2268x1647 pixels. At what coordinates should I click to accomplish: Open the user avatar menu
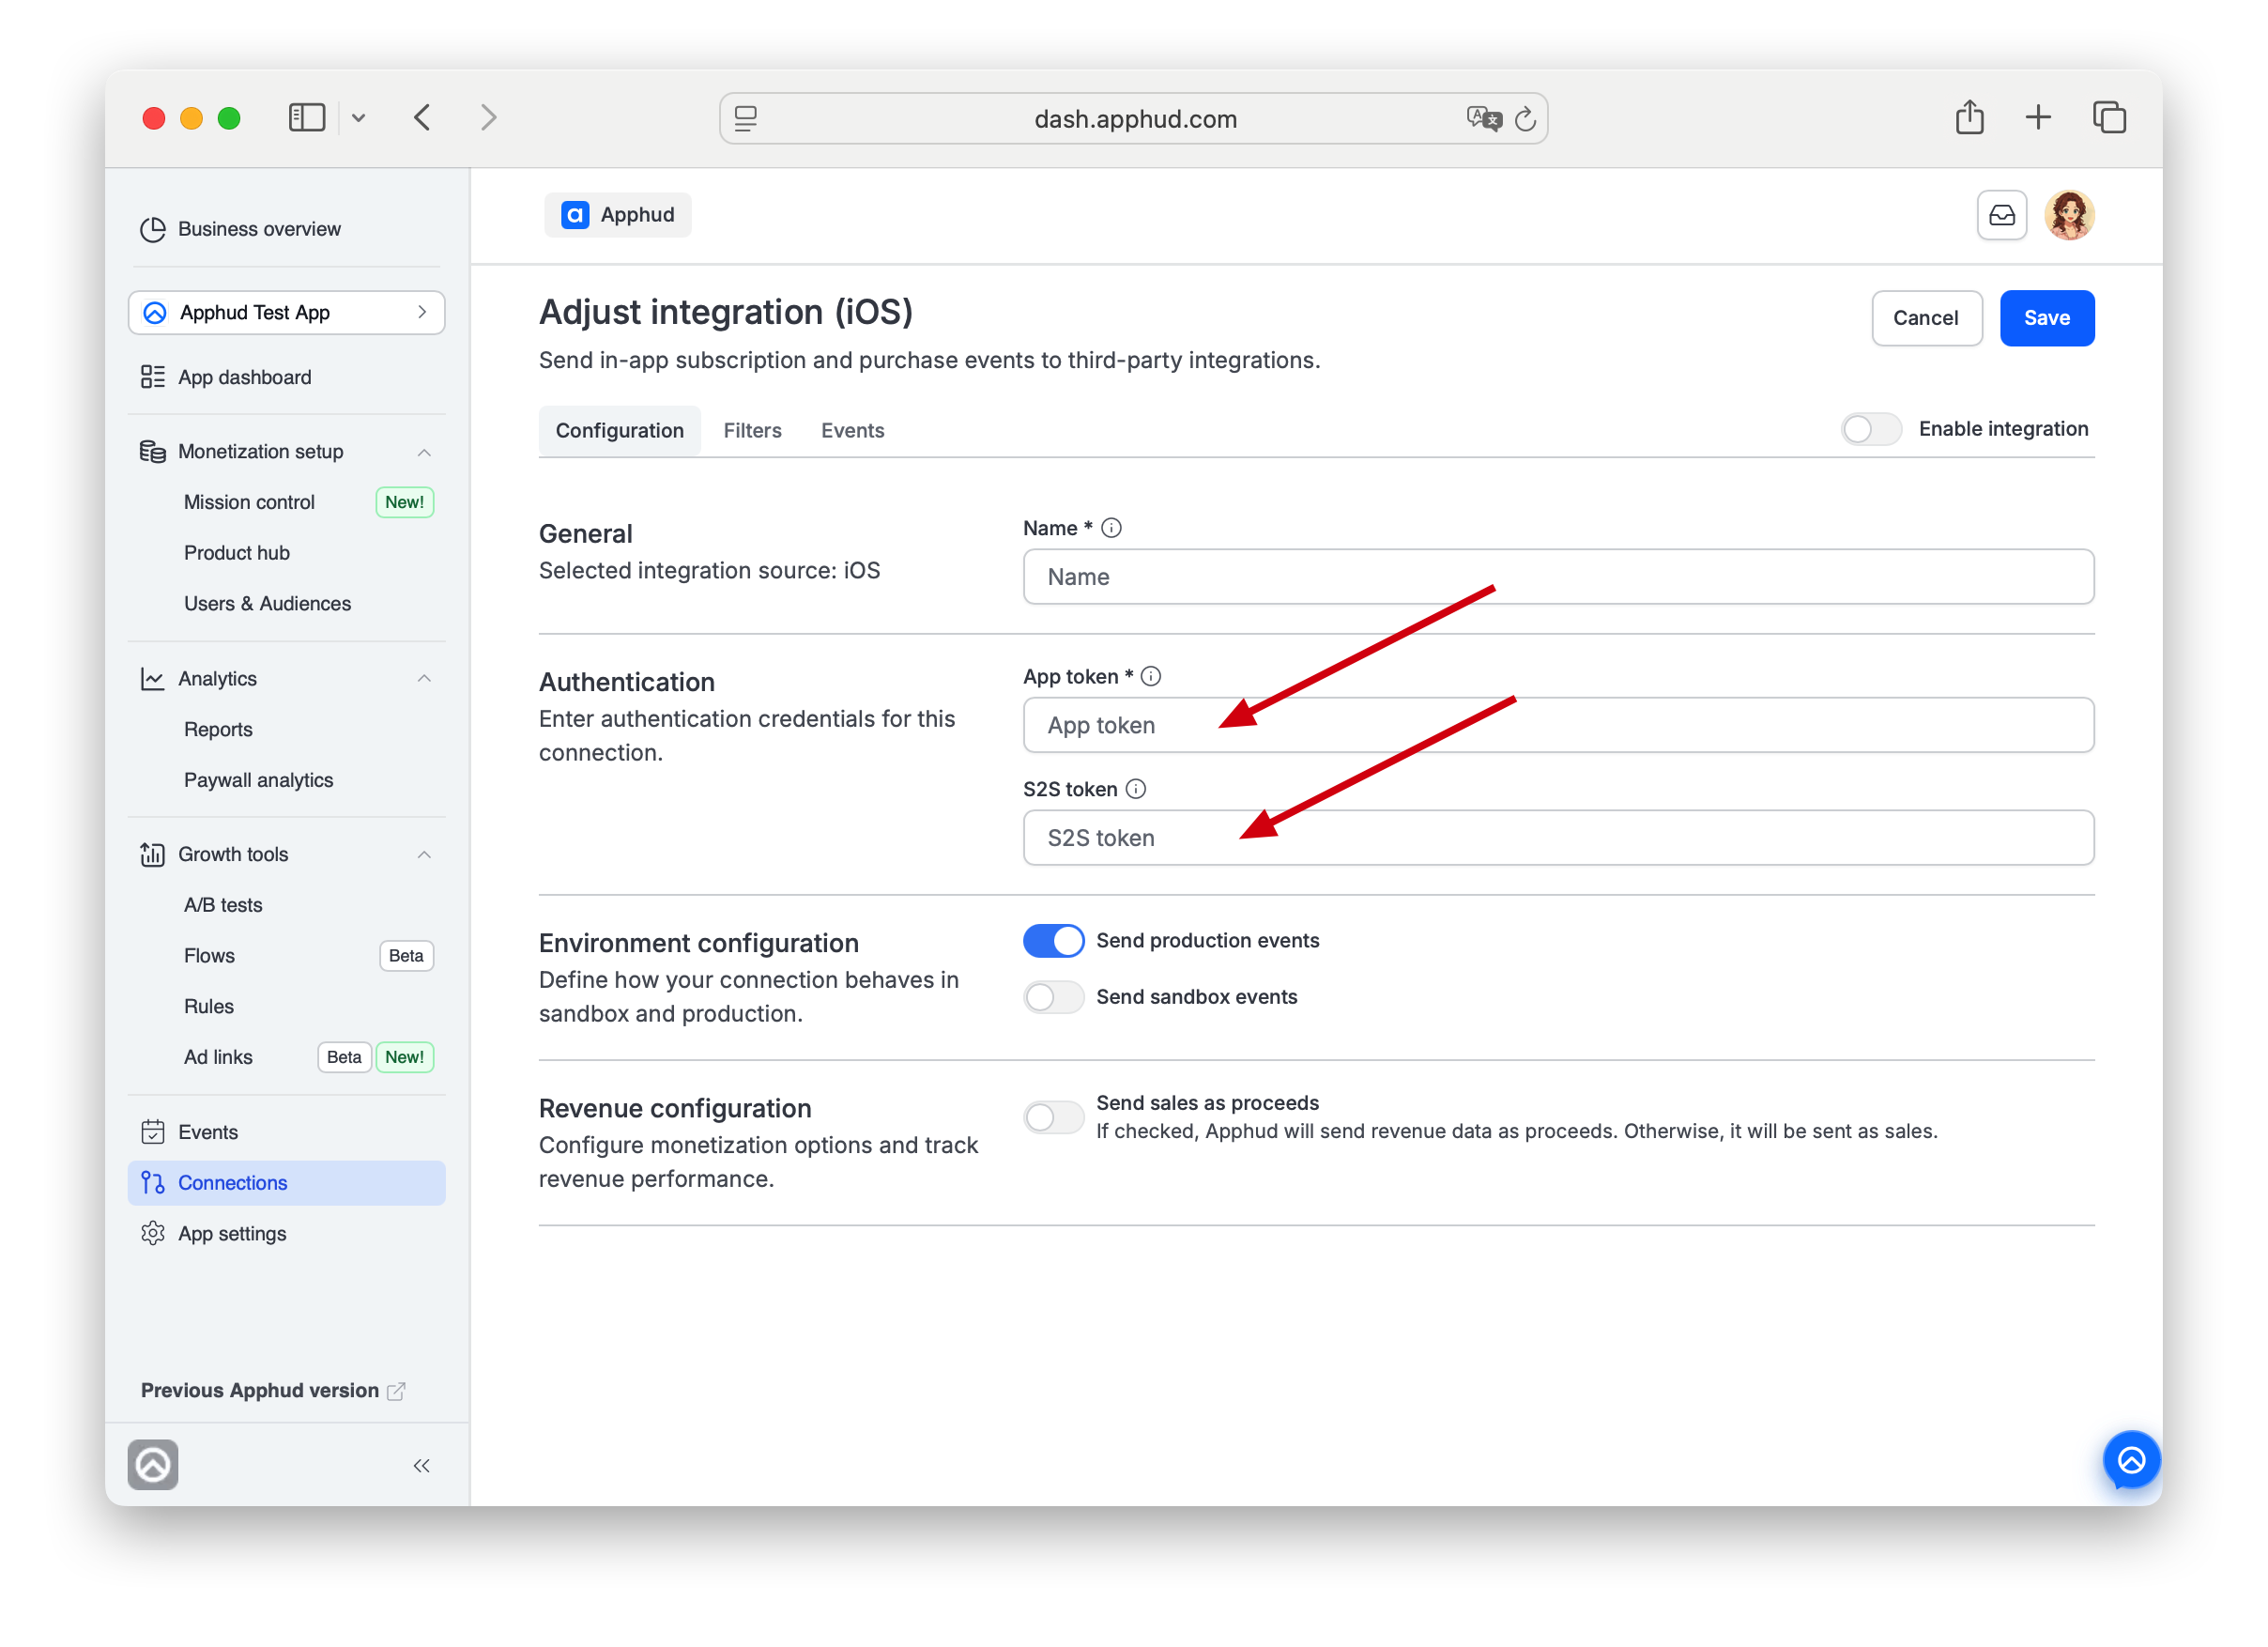pos(2069,215)
